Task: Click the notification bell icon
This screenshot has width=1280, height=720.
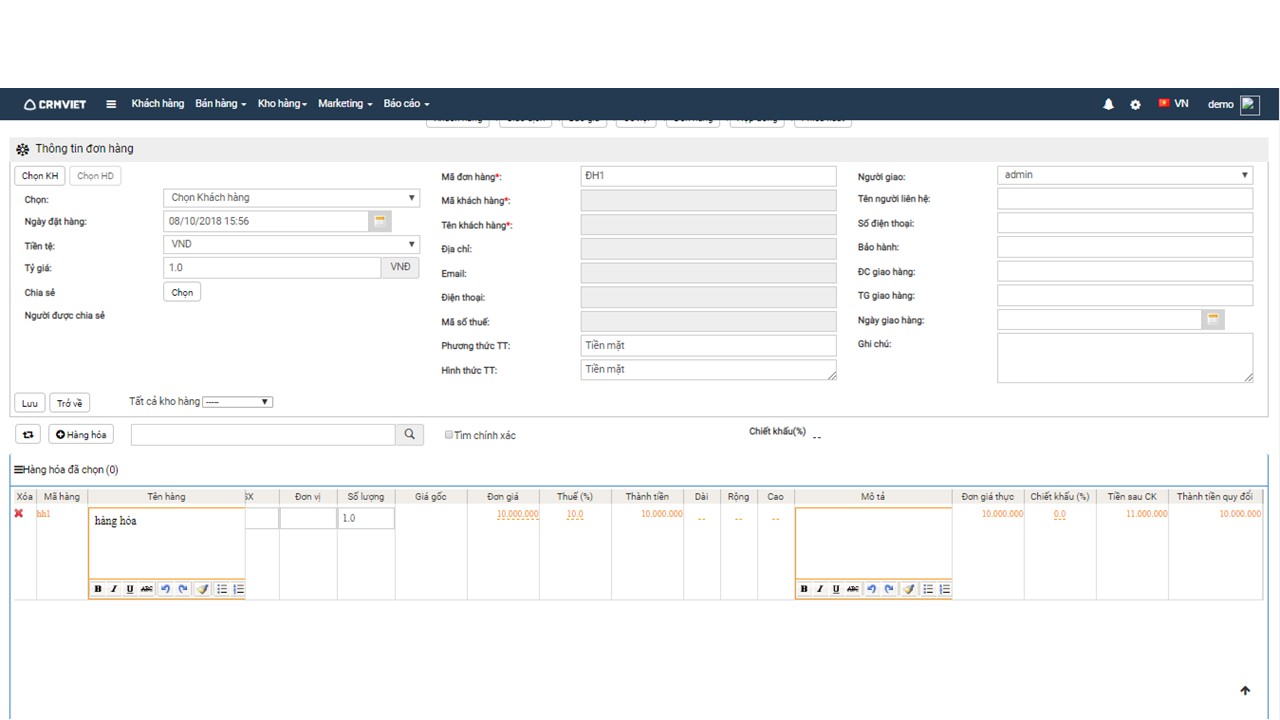Action: [1108, 104]
